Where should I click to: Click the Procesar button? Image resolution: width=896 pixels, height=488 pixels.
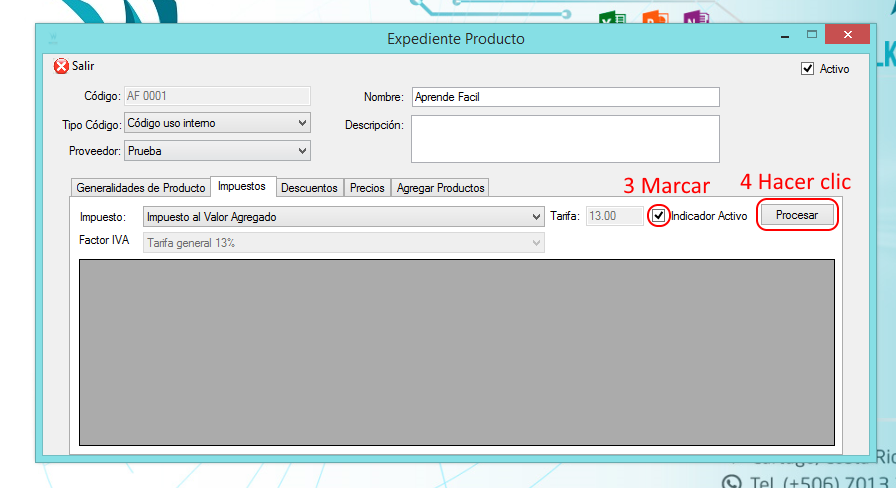pos(797,215)
